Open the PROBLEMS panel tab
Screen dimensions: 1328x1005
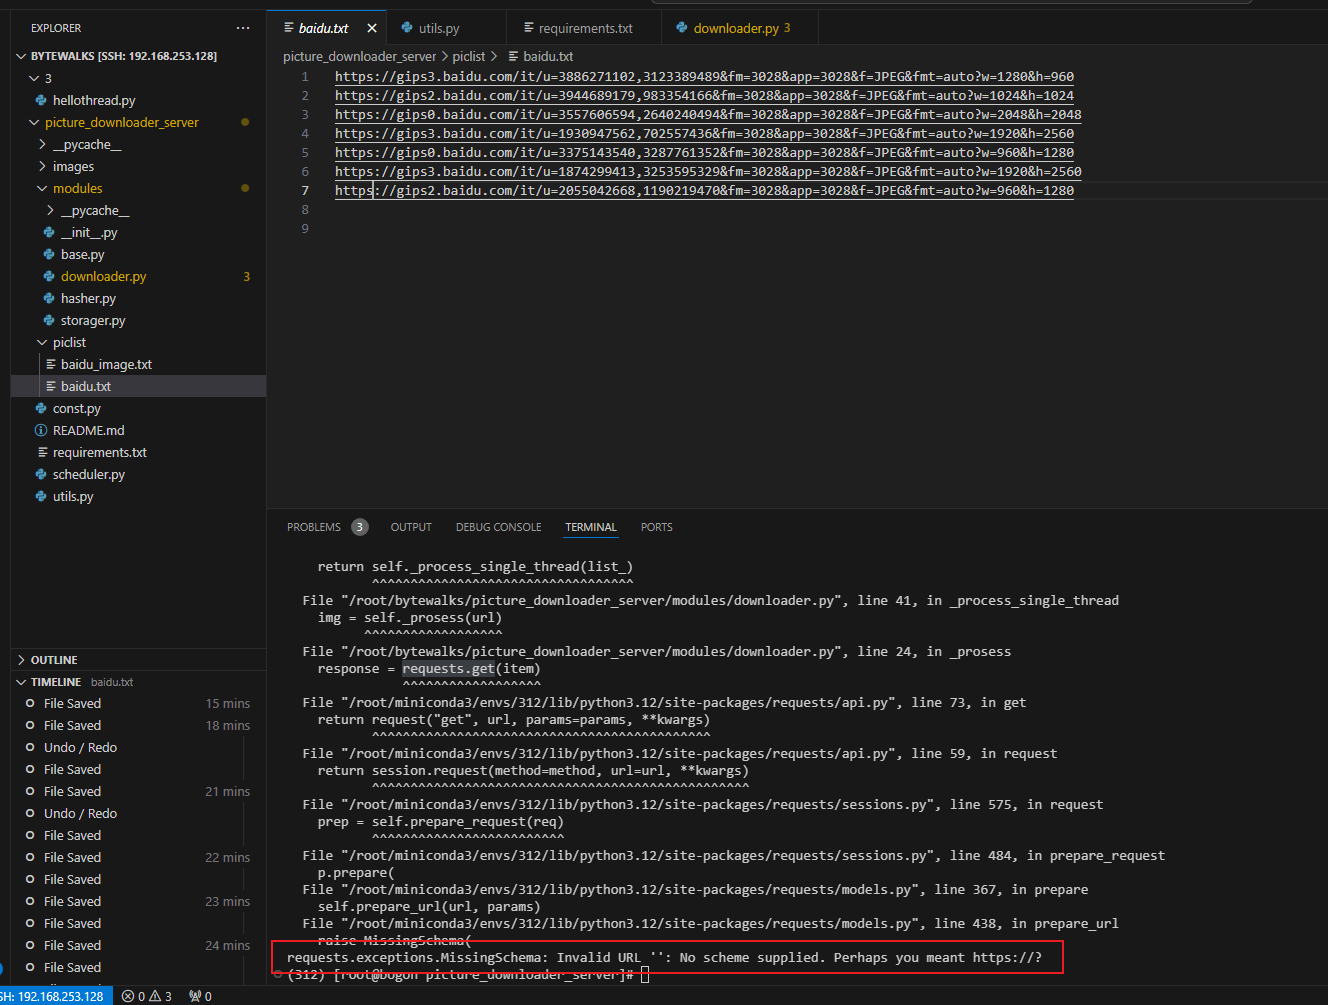(314, 527)
